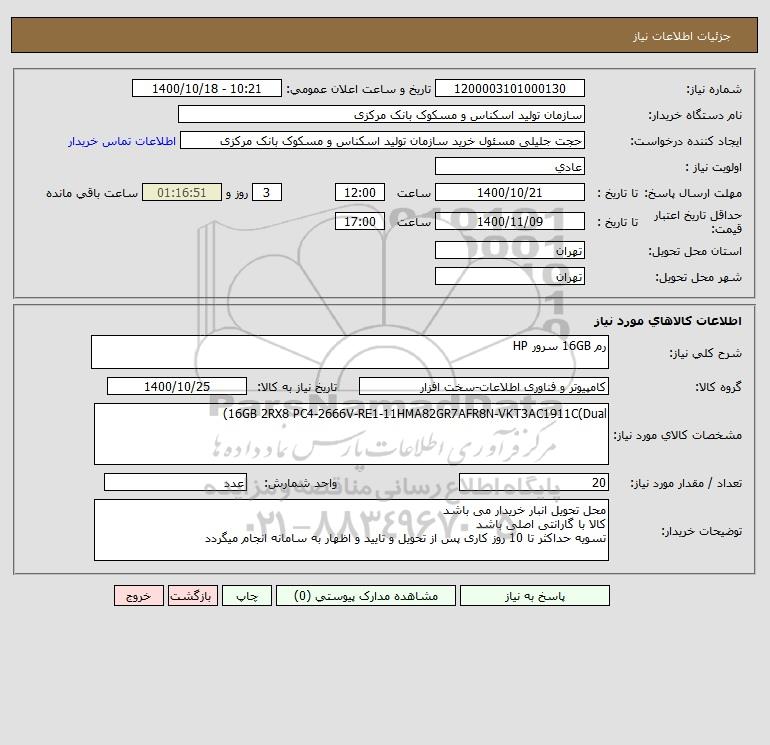
Task: Click the unit field عدد
Action: (175, 482)
